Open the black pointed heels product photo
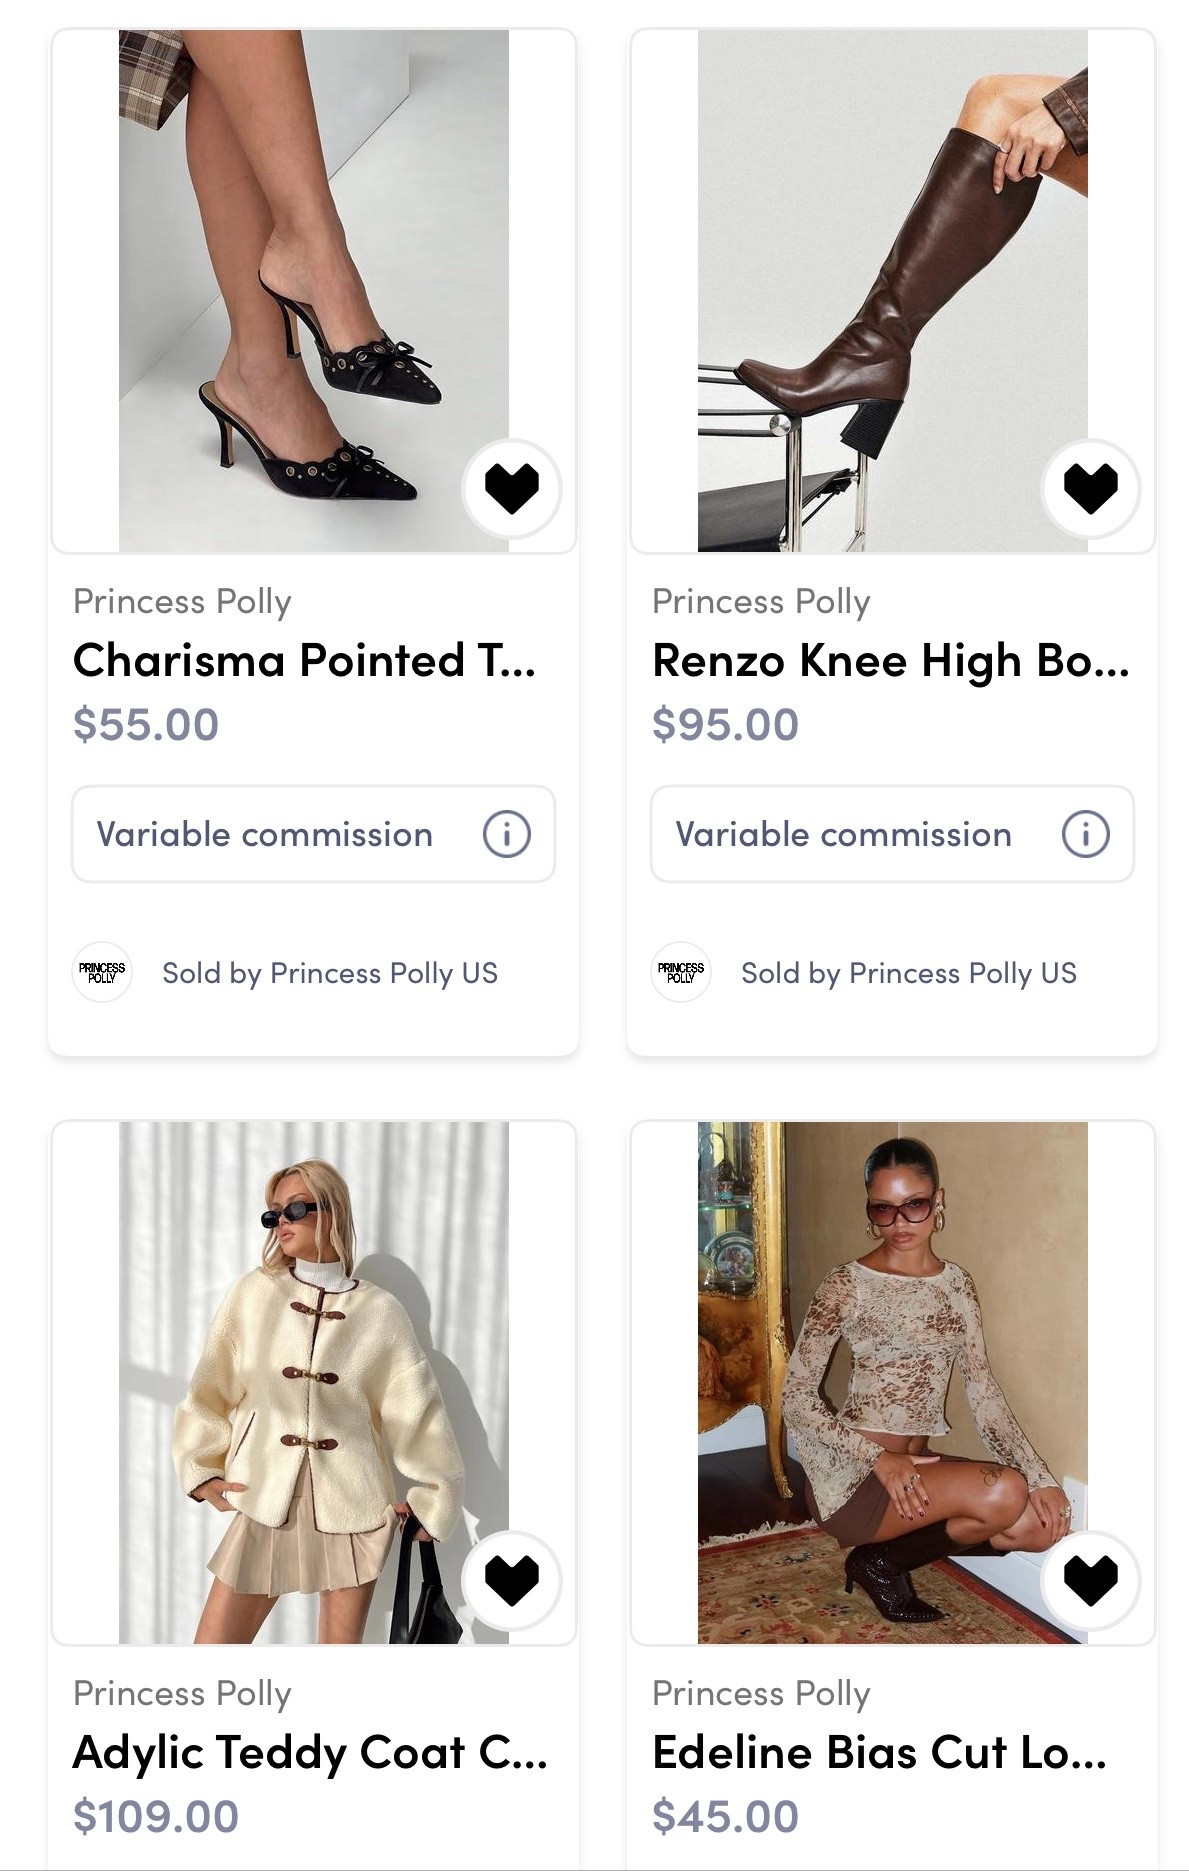The image size is (1189, 1871). (313, 290)
